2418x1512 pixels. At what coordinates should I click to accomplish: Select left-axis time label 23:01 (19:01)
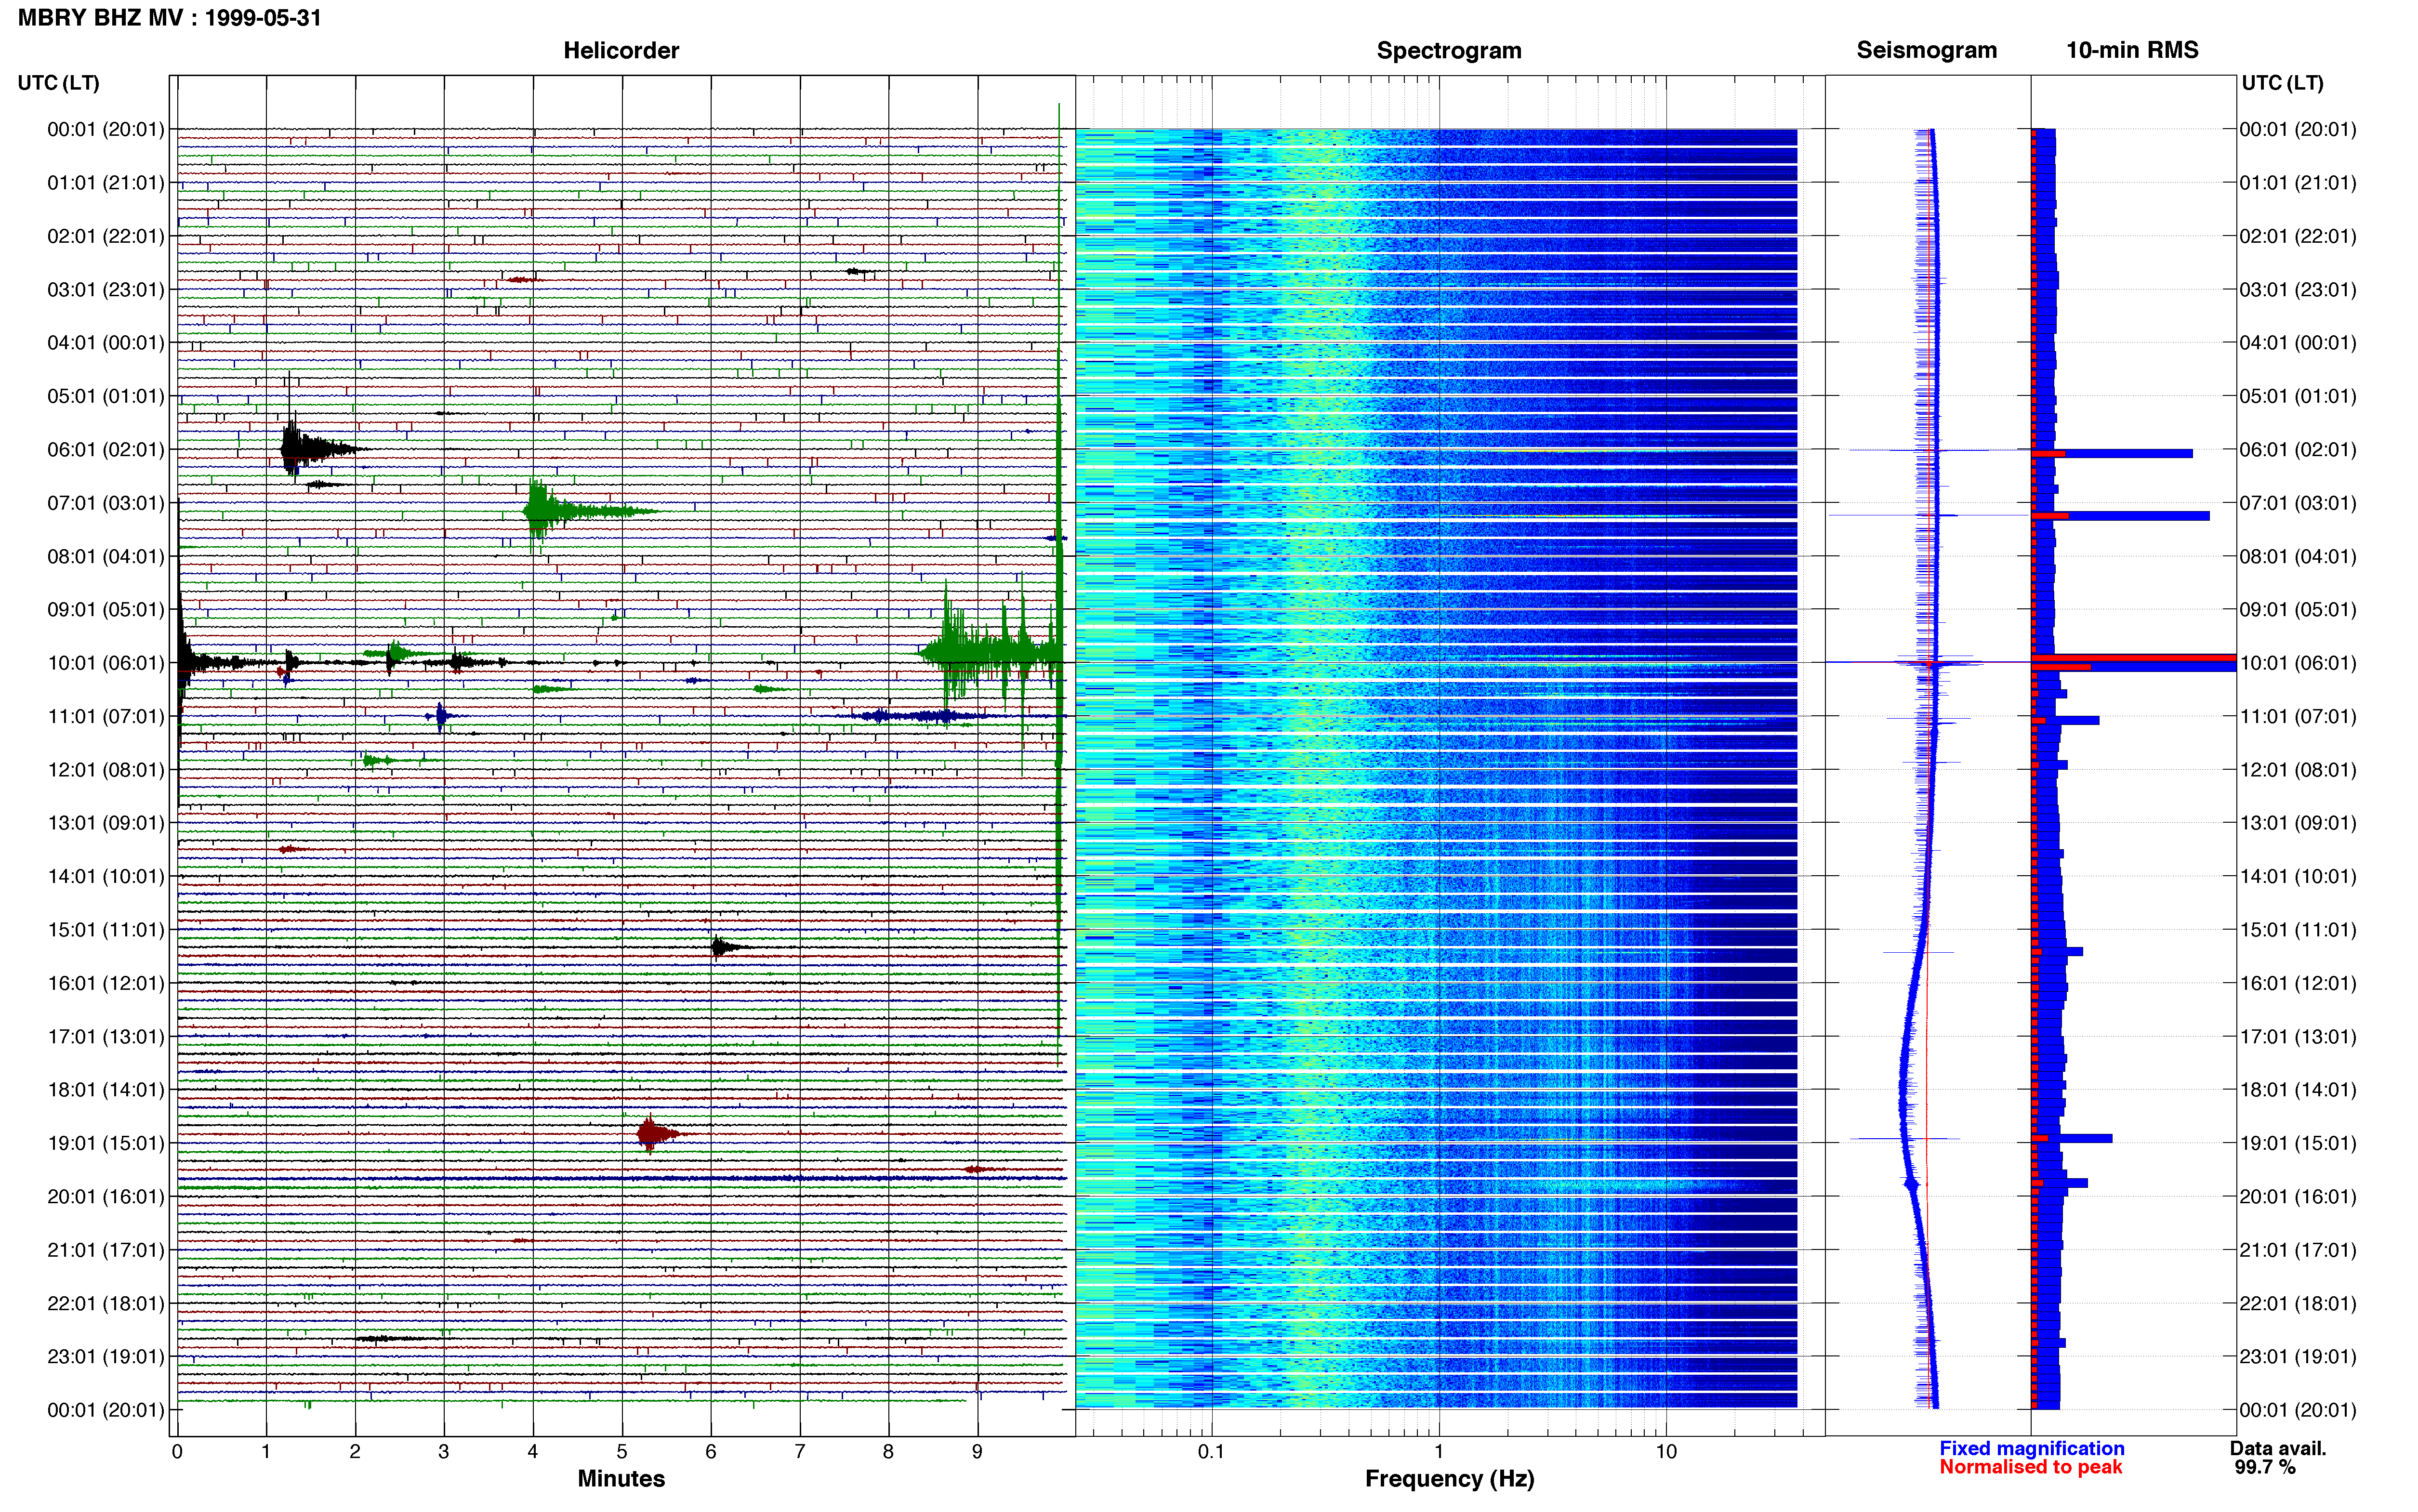tap(106, 1357)
